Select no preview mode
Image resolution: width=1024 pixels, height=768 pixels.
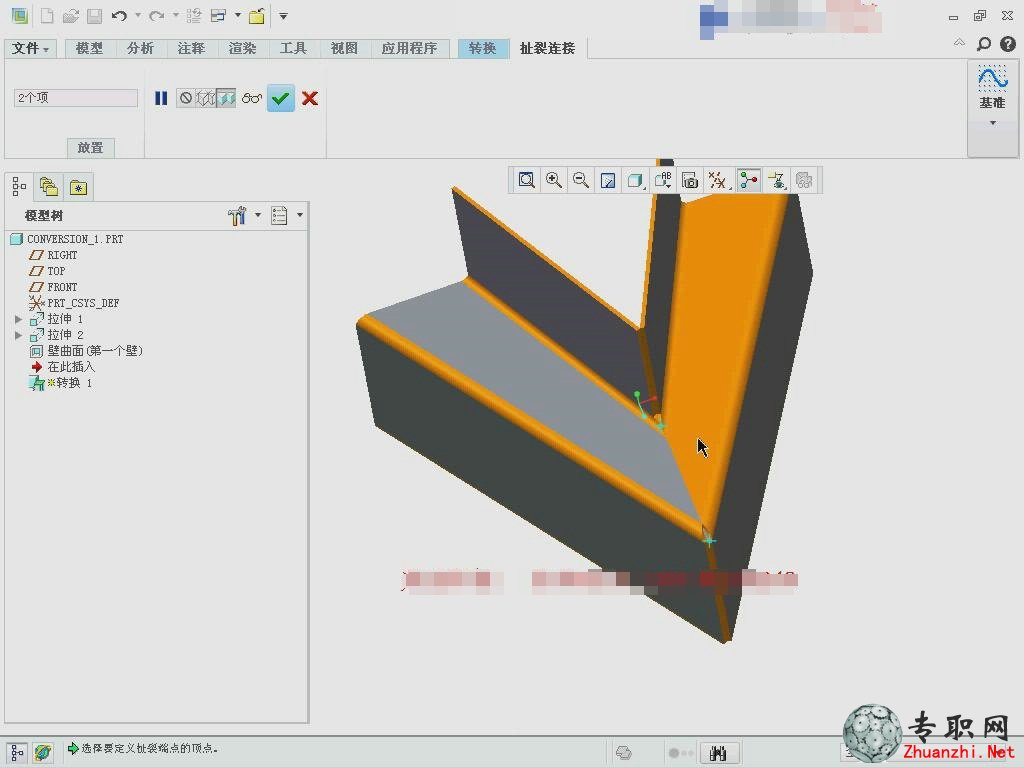pyautogui.click(x=186, y=98)
